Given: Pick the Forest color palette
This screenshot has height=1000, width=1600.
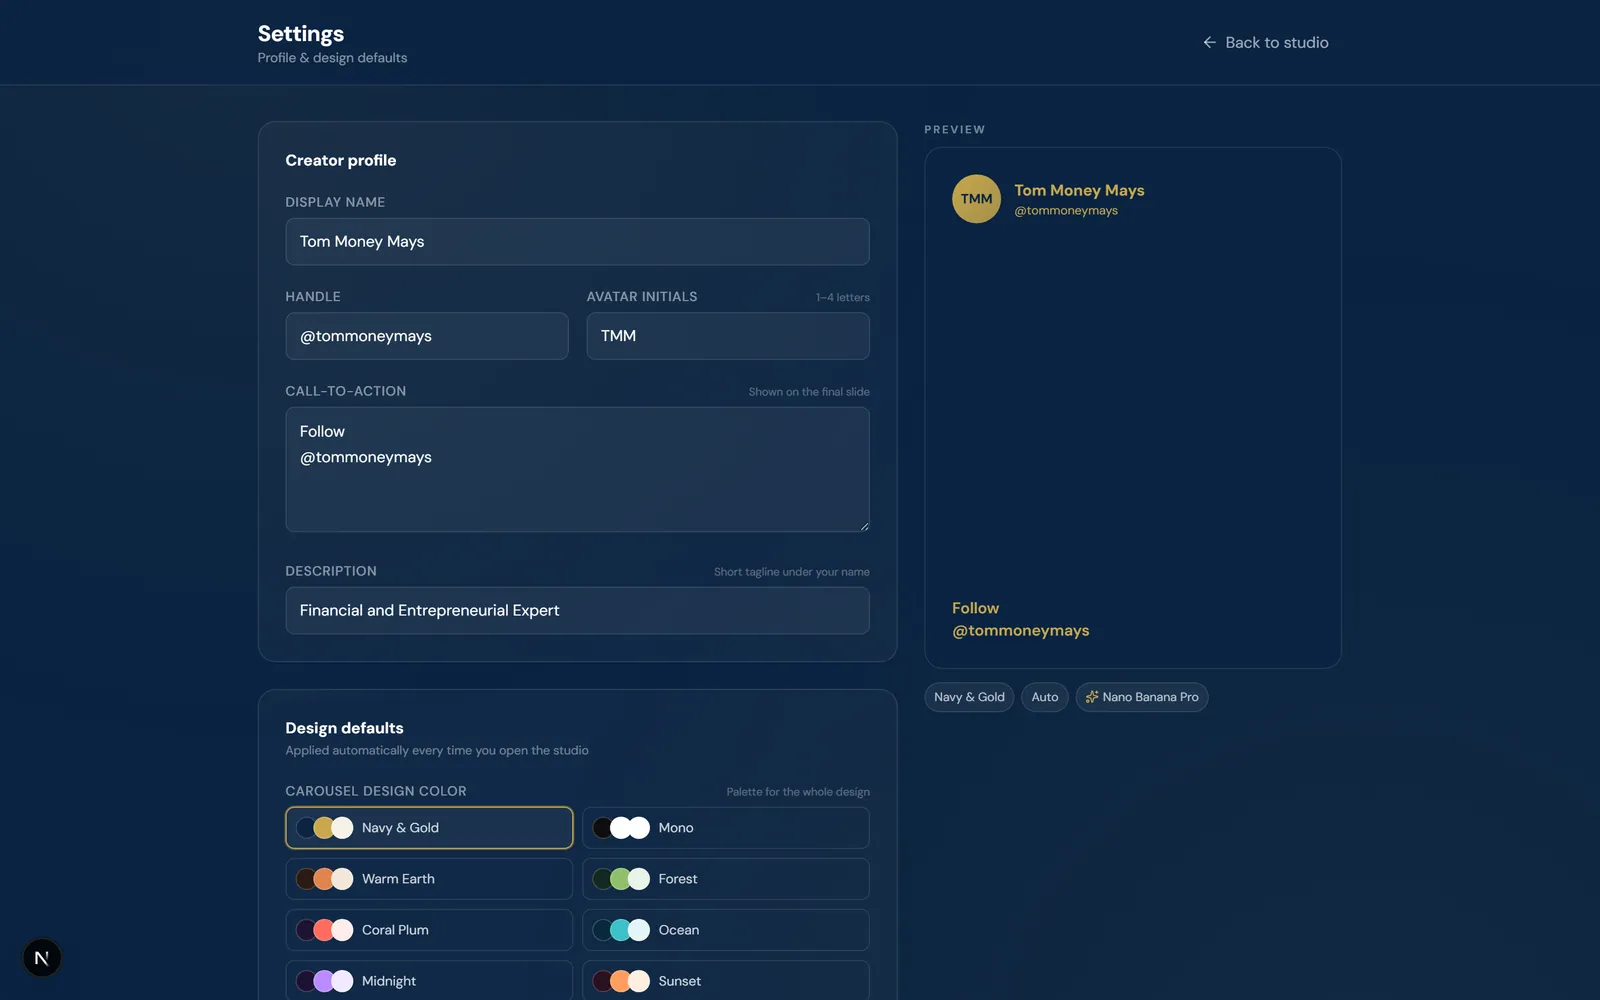Looking at the screenshot, I should pos(726,879).
